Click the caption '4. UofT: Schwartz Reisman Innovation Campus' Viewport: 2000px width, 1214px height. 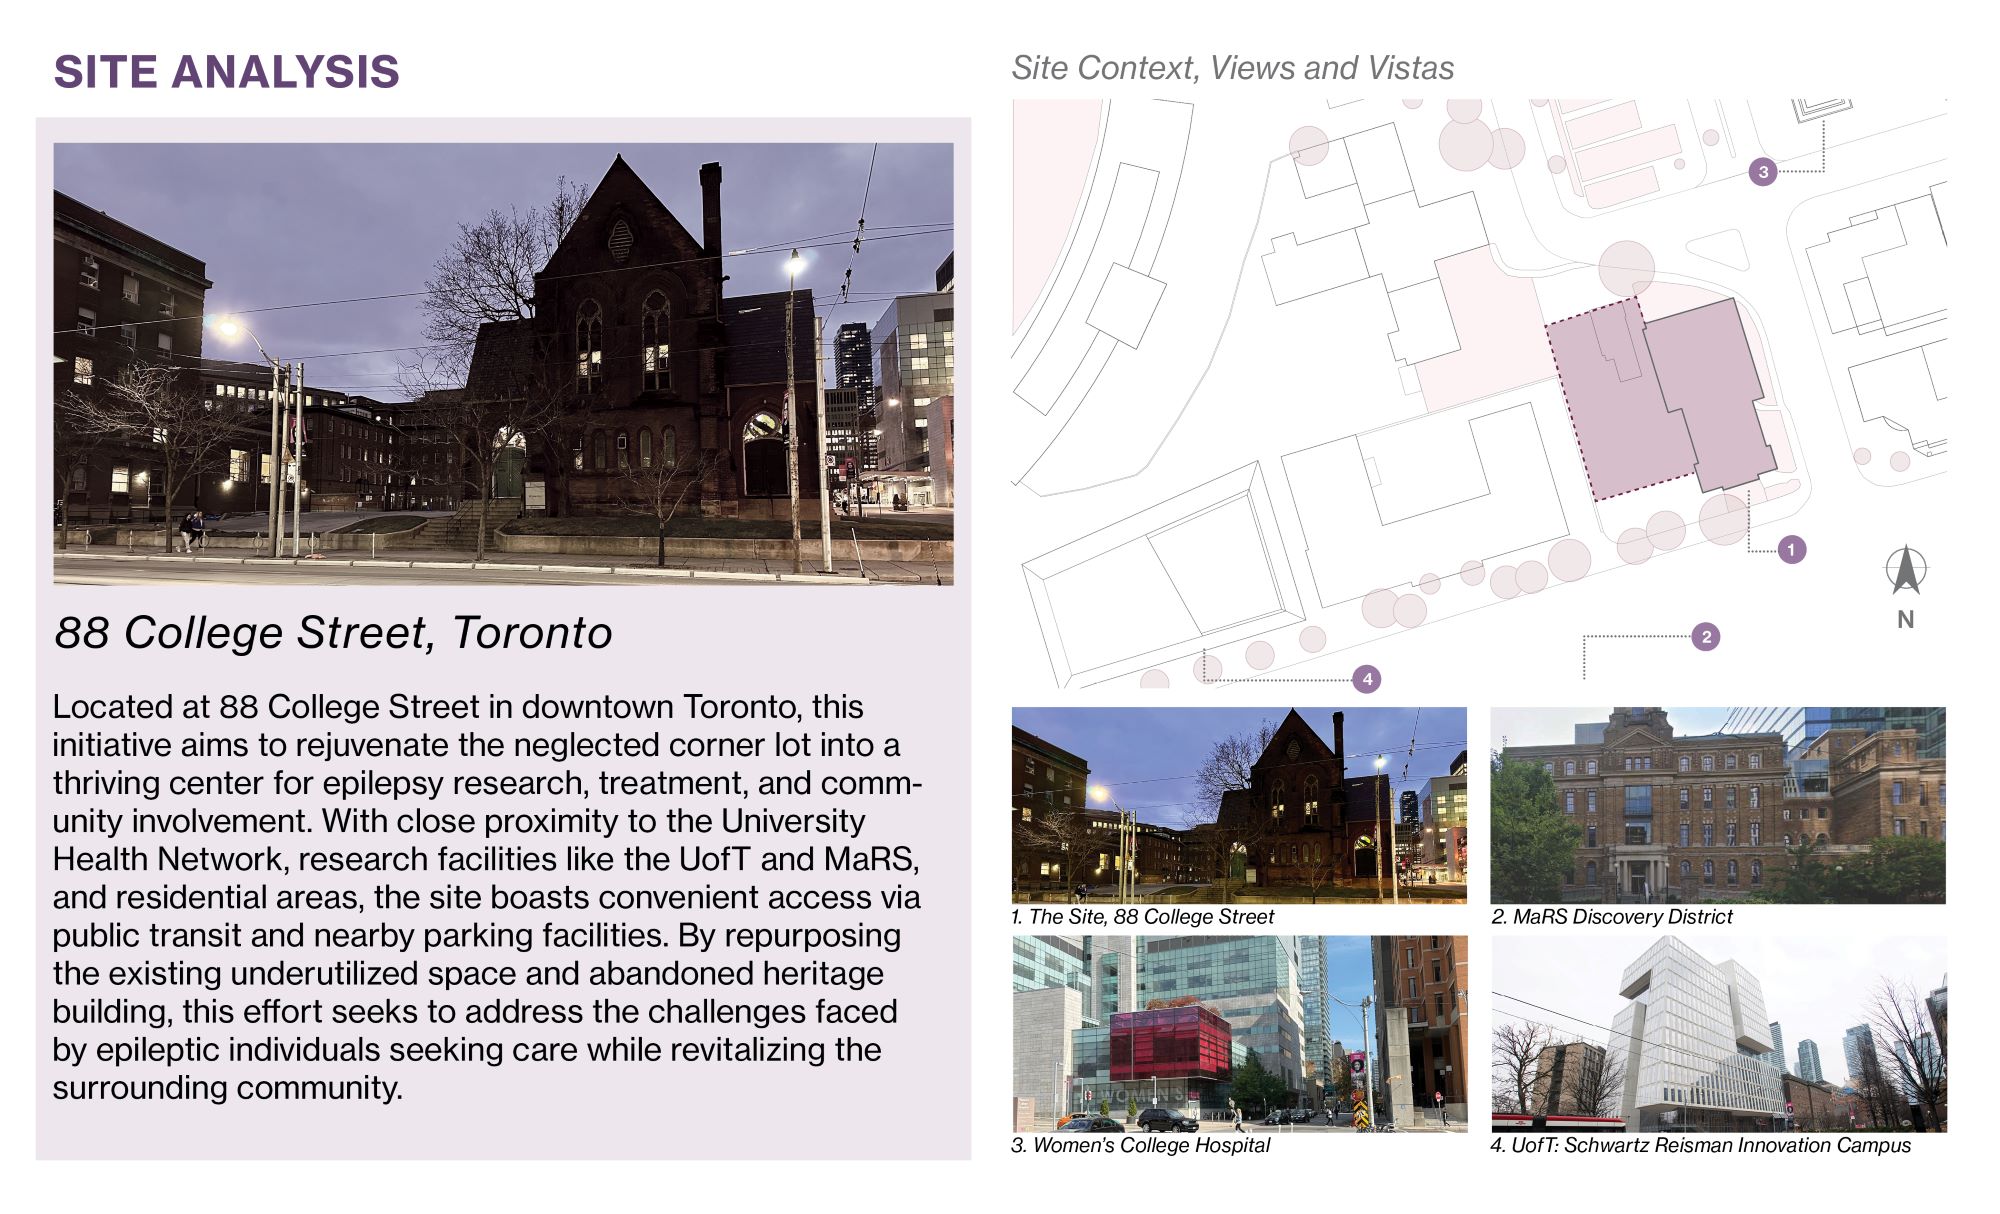1700,1146
